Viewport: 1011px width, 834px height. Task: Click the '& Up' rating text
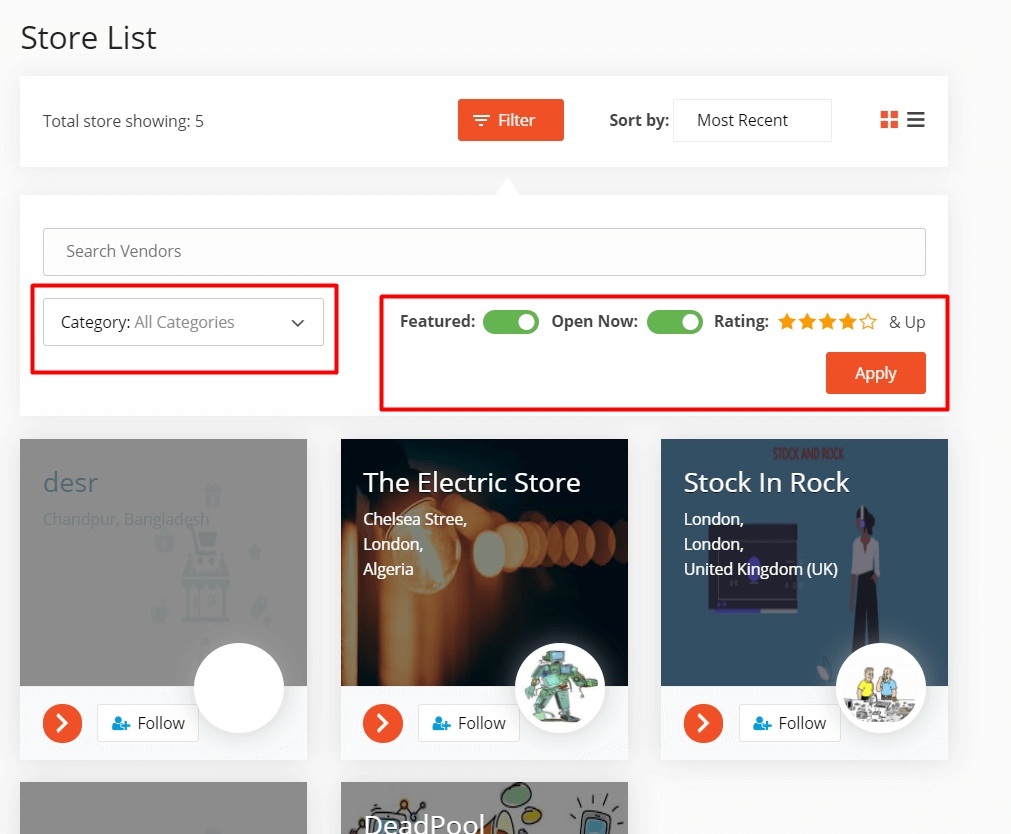pos(907,322)
